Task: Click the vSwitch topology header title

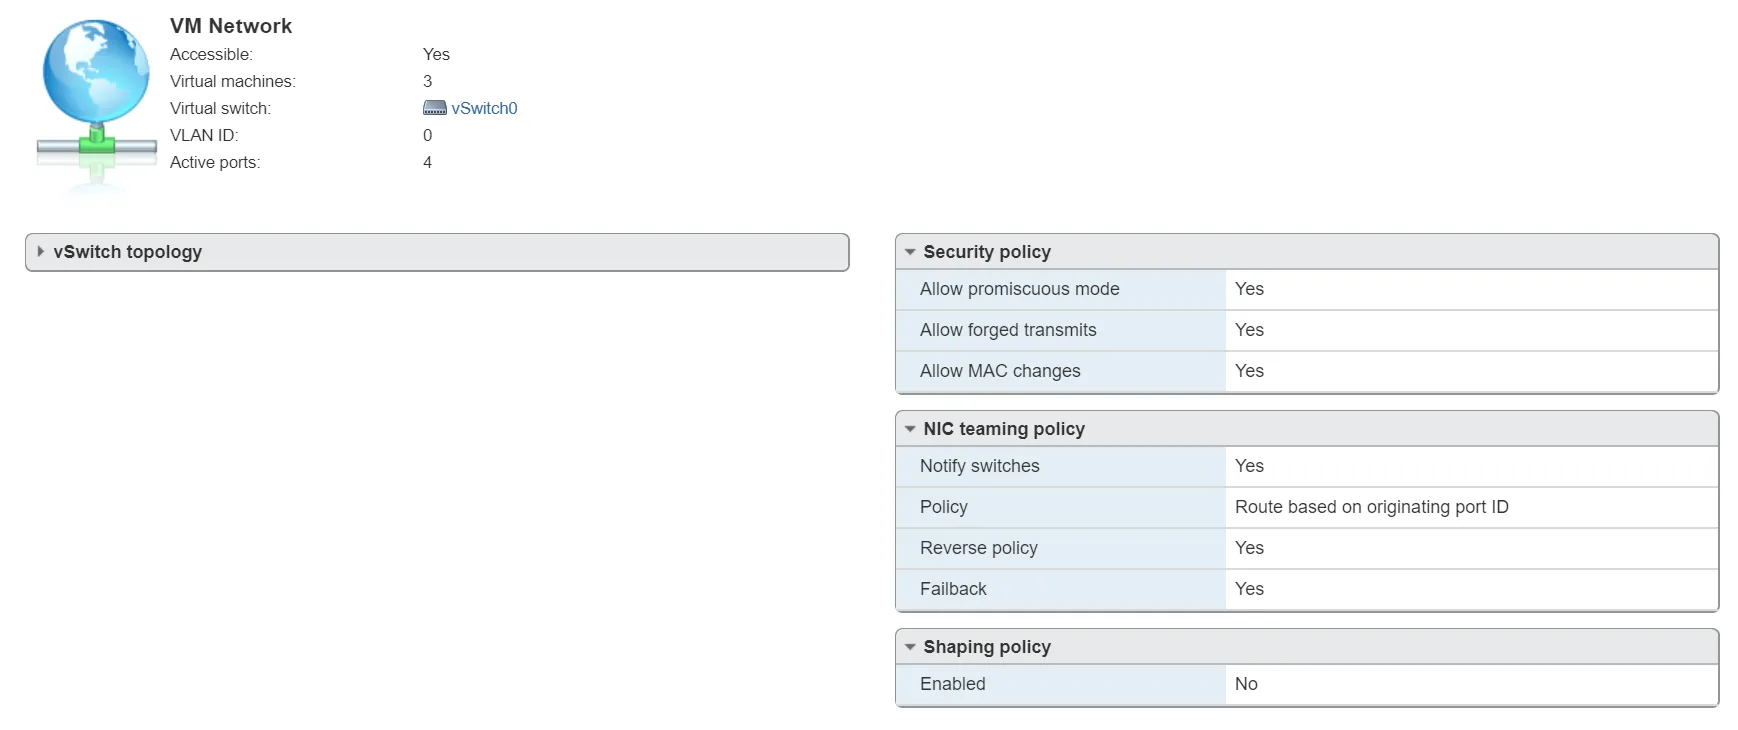Action: (127, 252)
